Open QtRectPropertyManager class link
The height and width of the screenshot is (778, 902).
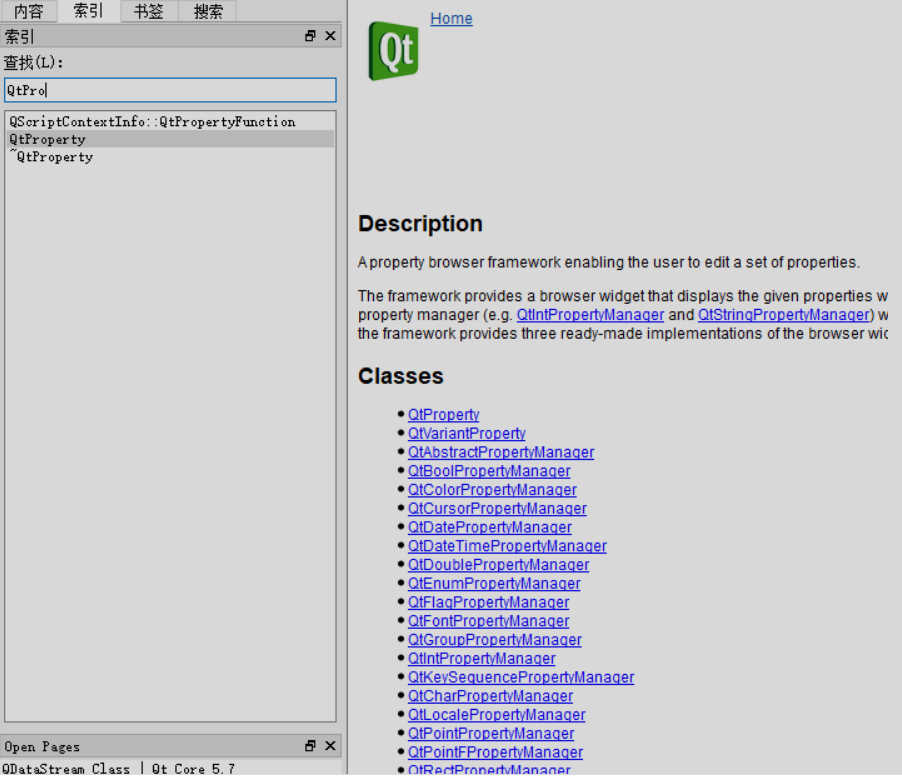tap(489, 770)
